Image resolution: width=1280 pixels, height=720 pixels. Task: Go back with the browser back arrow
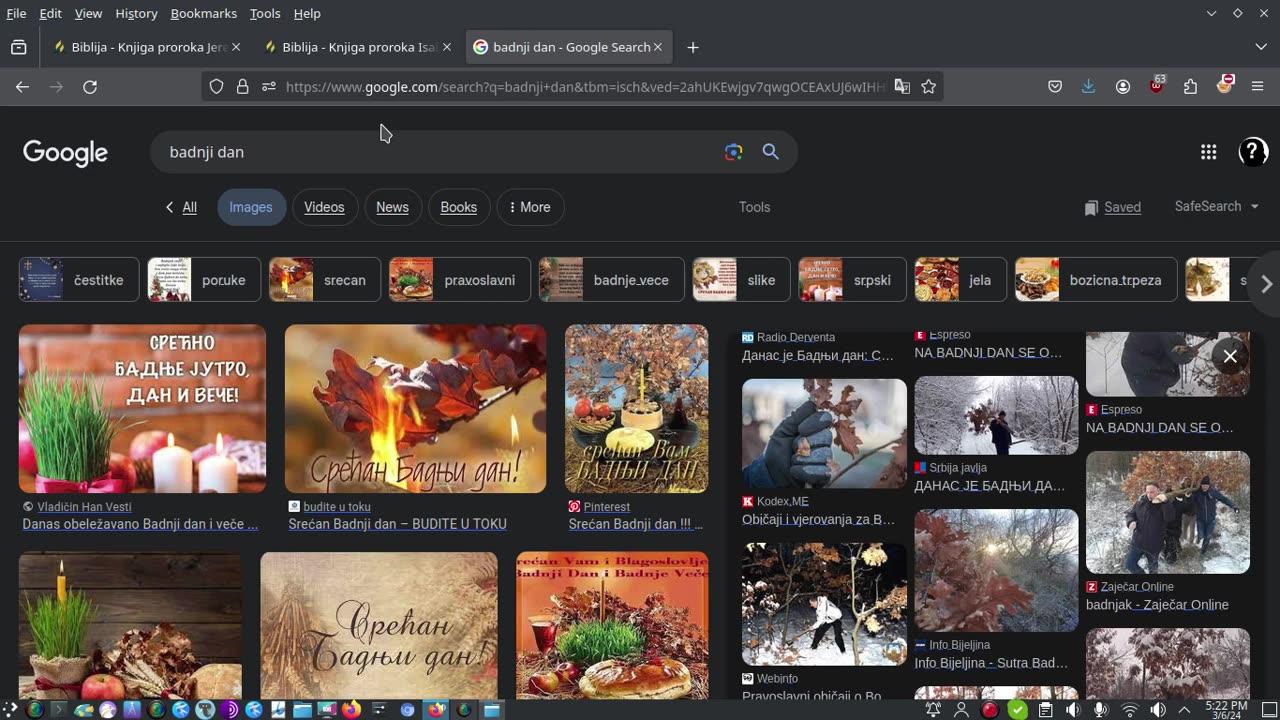coord(22,87)
